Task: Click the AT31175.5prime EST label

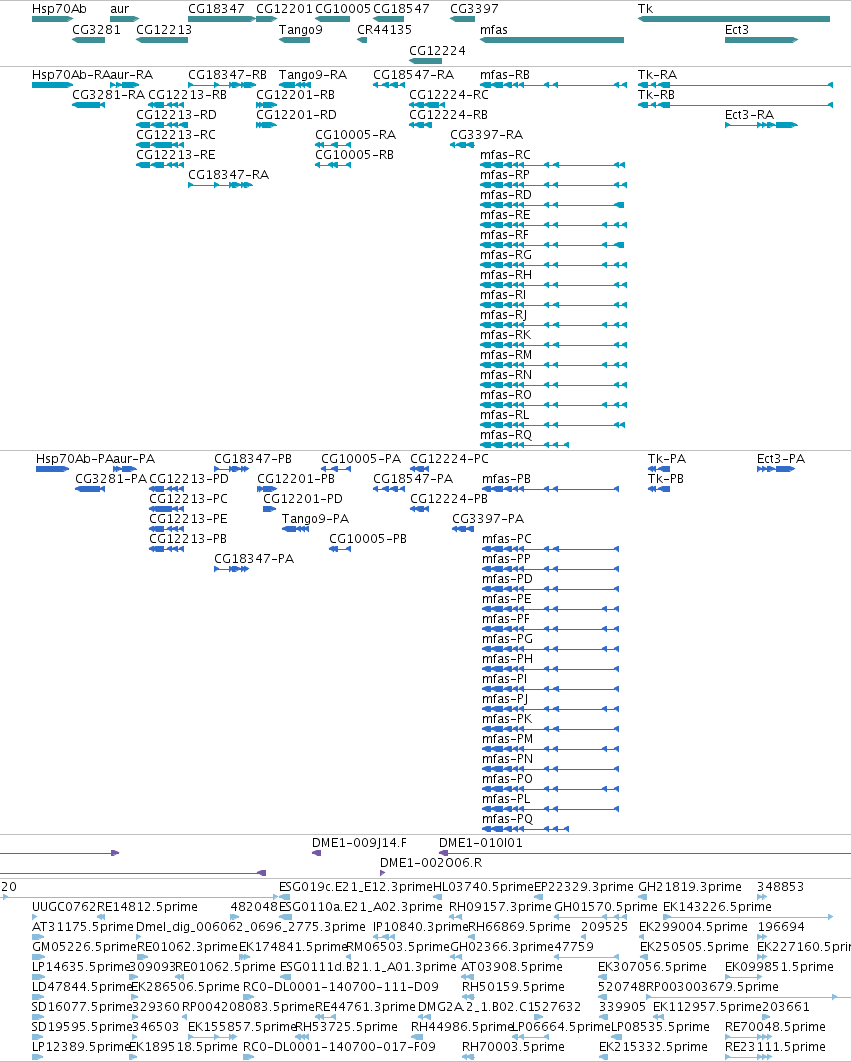Action: click(83, 927)
